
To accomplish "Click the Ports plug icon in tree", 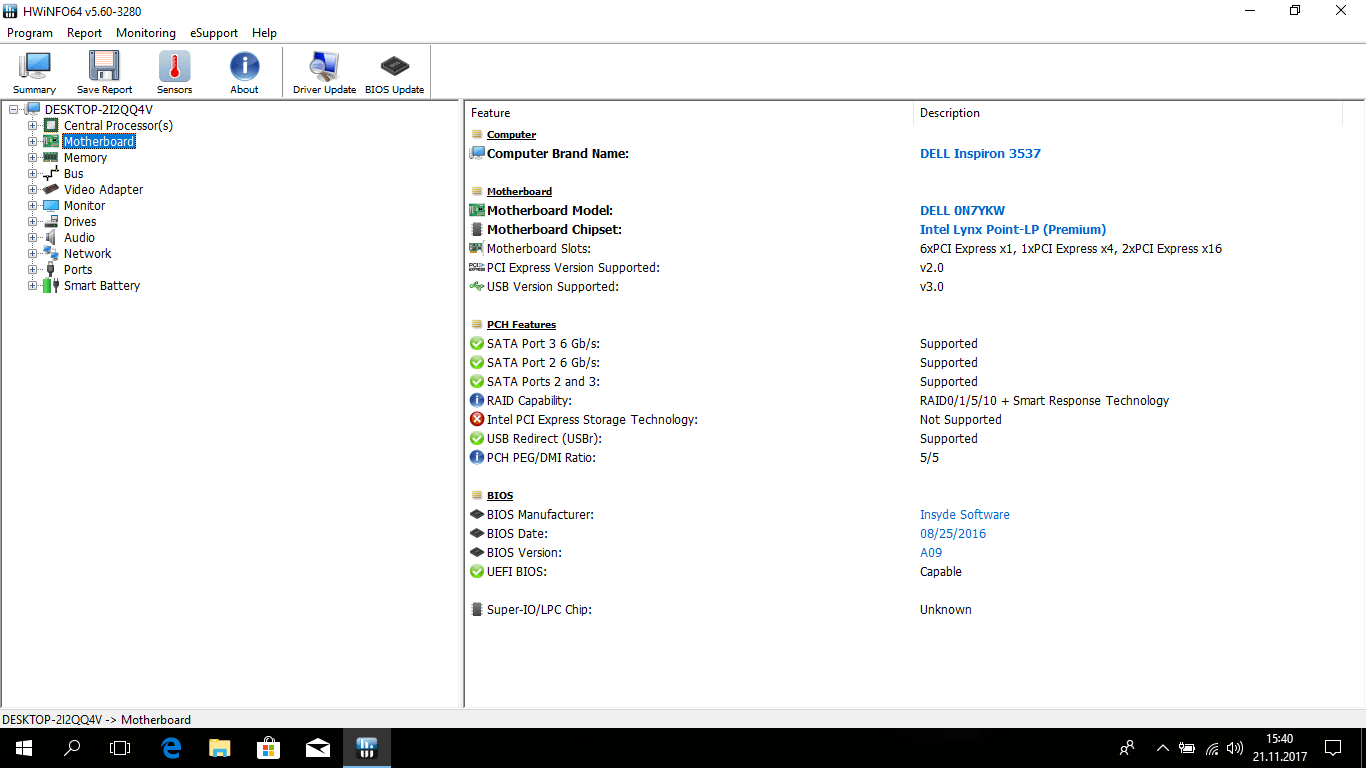I will tap(51, 269).
